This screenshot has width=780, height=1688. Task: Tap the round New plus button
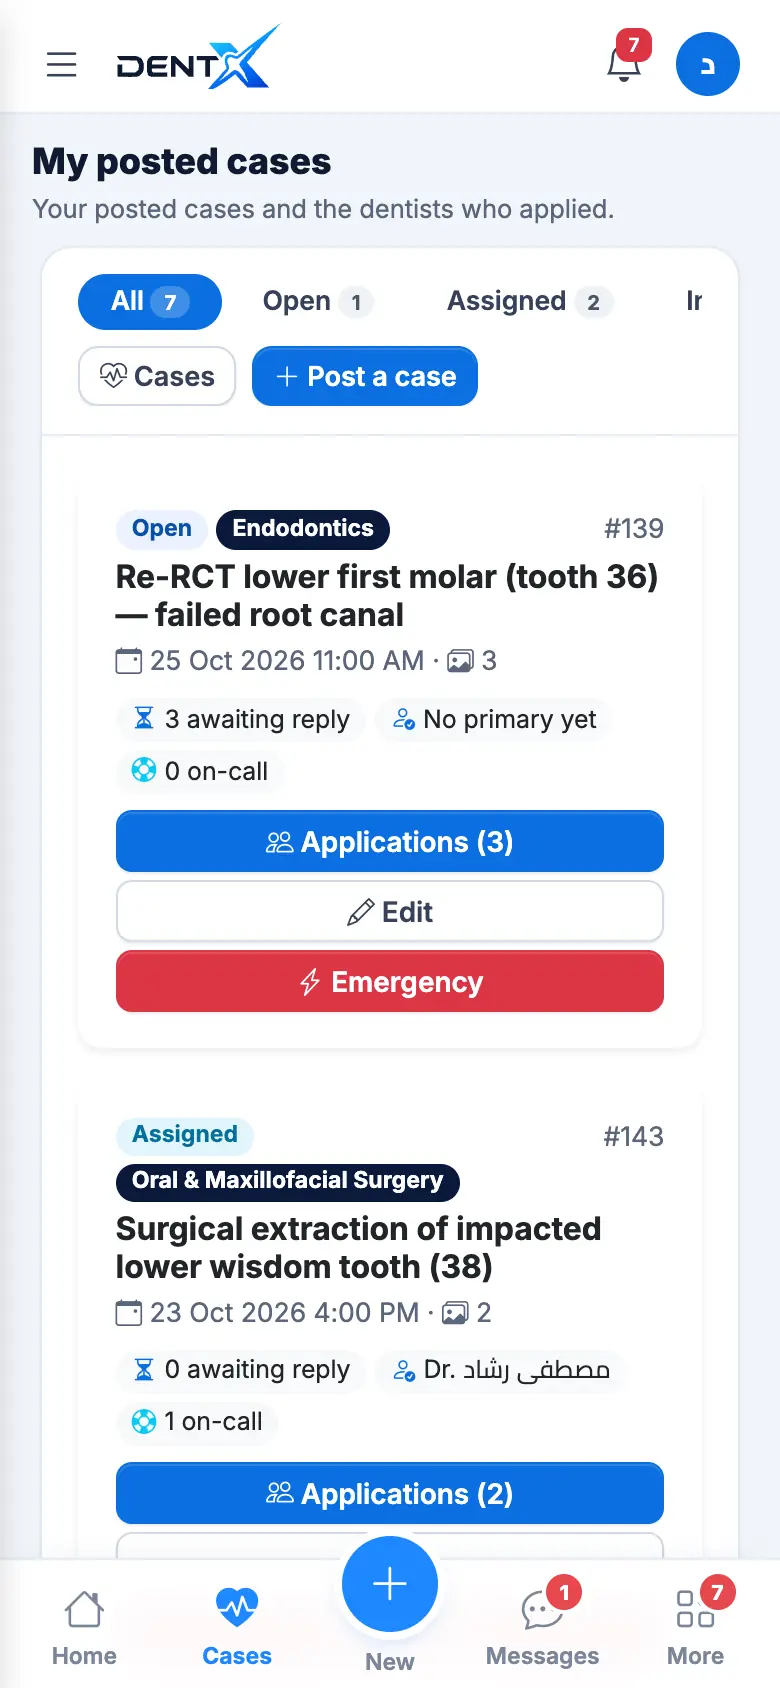pos(390,1585)
